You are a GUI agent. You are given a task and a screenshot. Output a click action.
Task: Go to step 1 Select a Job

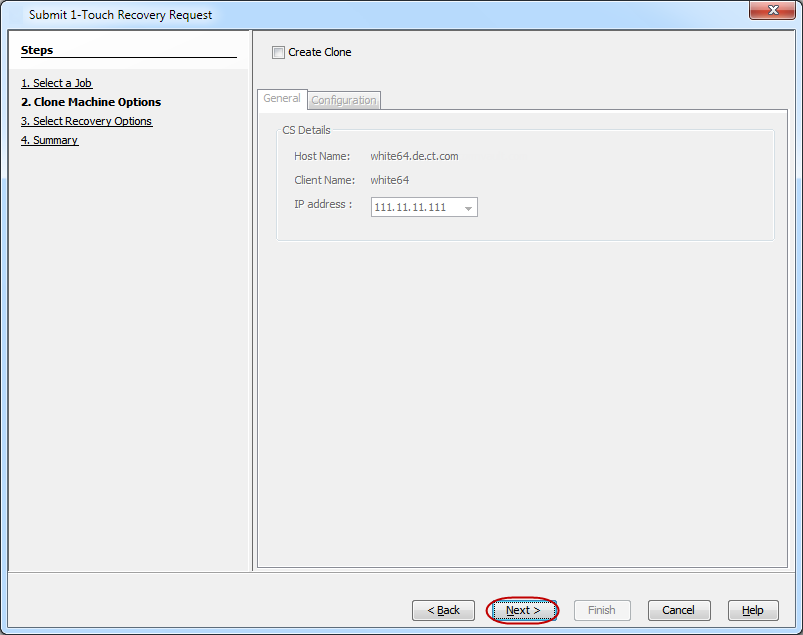click(57, 83)
